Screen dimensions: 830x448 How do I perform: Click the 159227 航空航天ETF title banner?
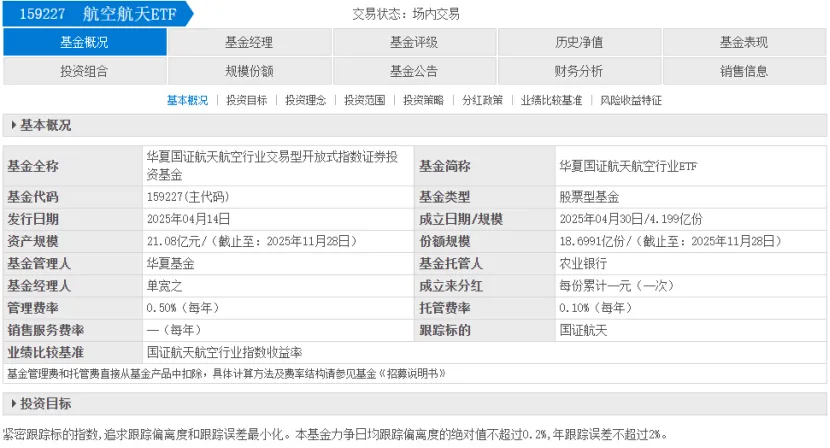(x=98, y=14)
